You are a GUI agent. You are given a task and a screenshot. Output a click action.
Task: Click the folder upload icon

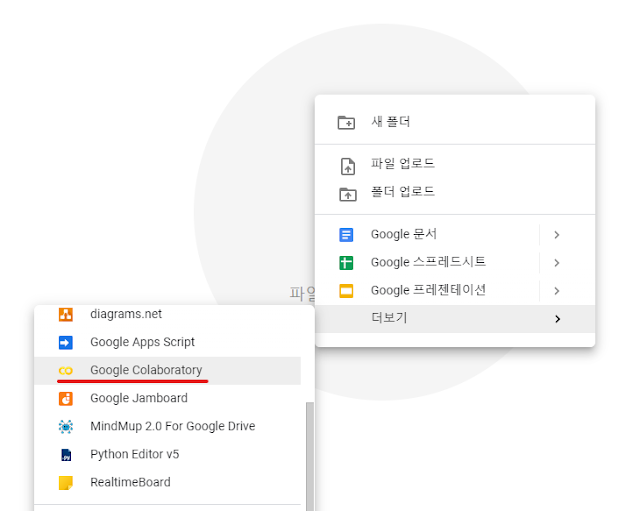[x=348, y=194]
